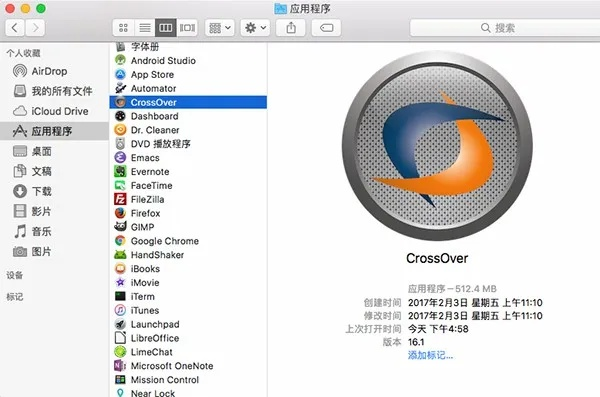Screen dimensions: 600x397
Task: Select Microsoft OneNote in the app list
Action: (188, 366)
